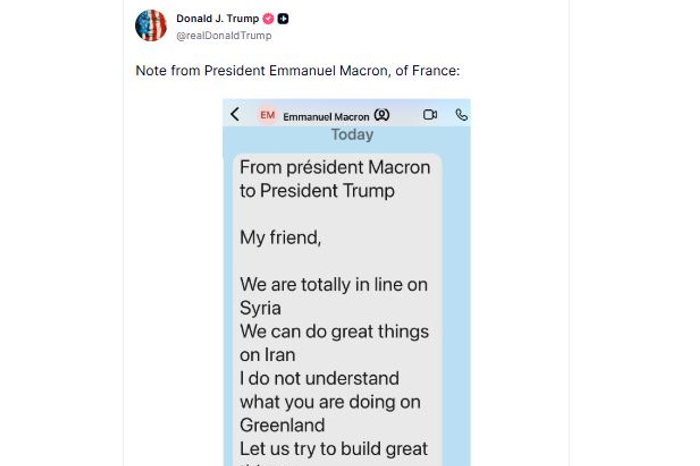700x466 pixels.
Task: Click the 'From président Macron' message heading
Action: point(334,168)
